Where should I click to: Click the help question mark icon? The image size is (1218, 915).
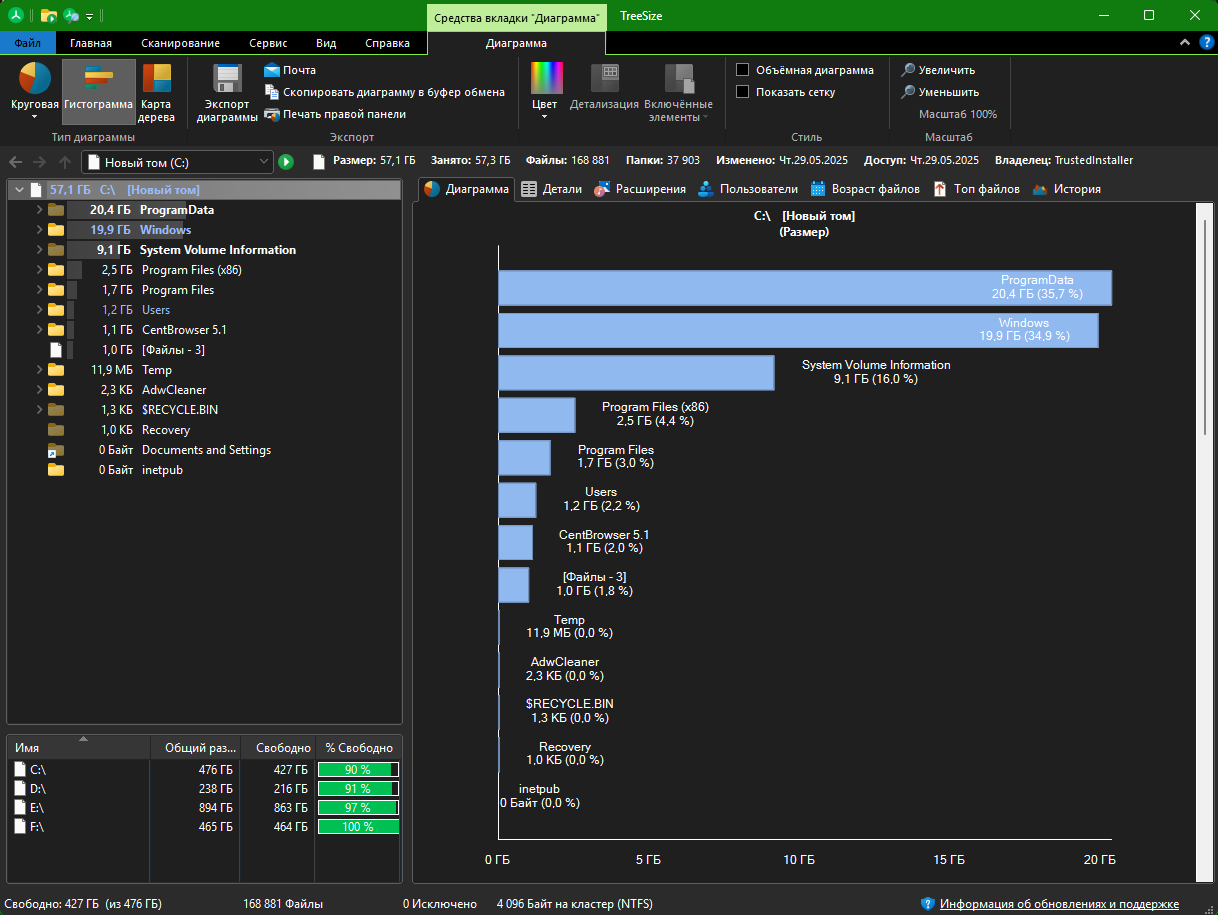click(1205, 43)
